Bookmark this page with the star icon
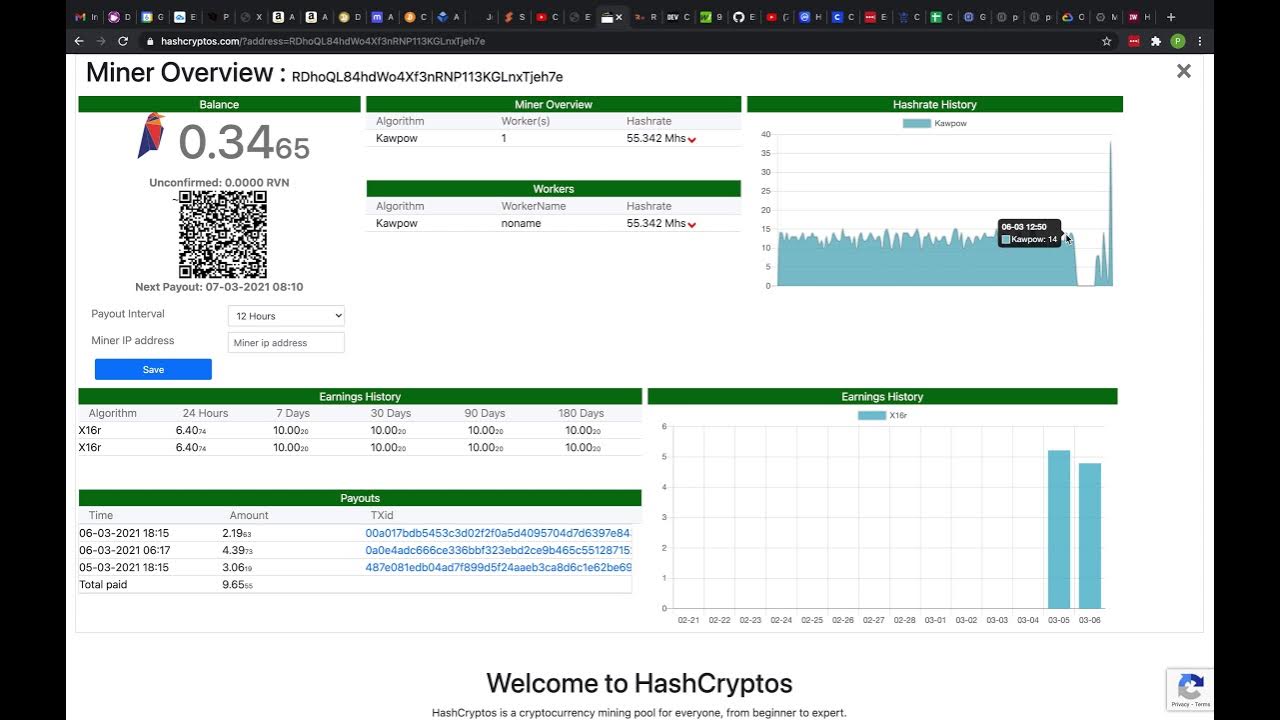The height and width of the screenshot is (720, 1280). [1107, 41]
